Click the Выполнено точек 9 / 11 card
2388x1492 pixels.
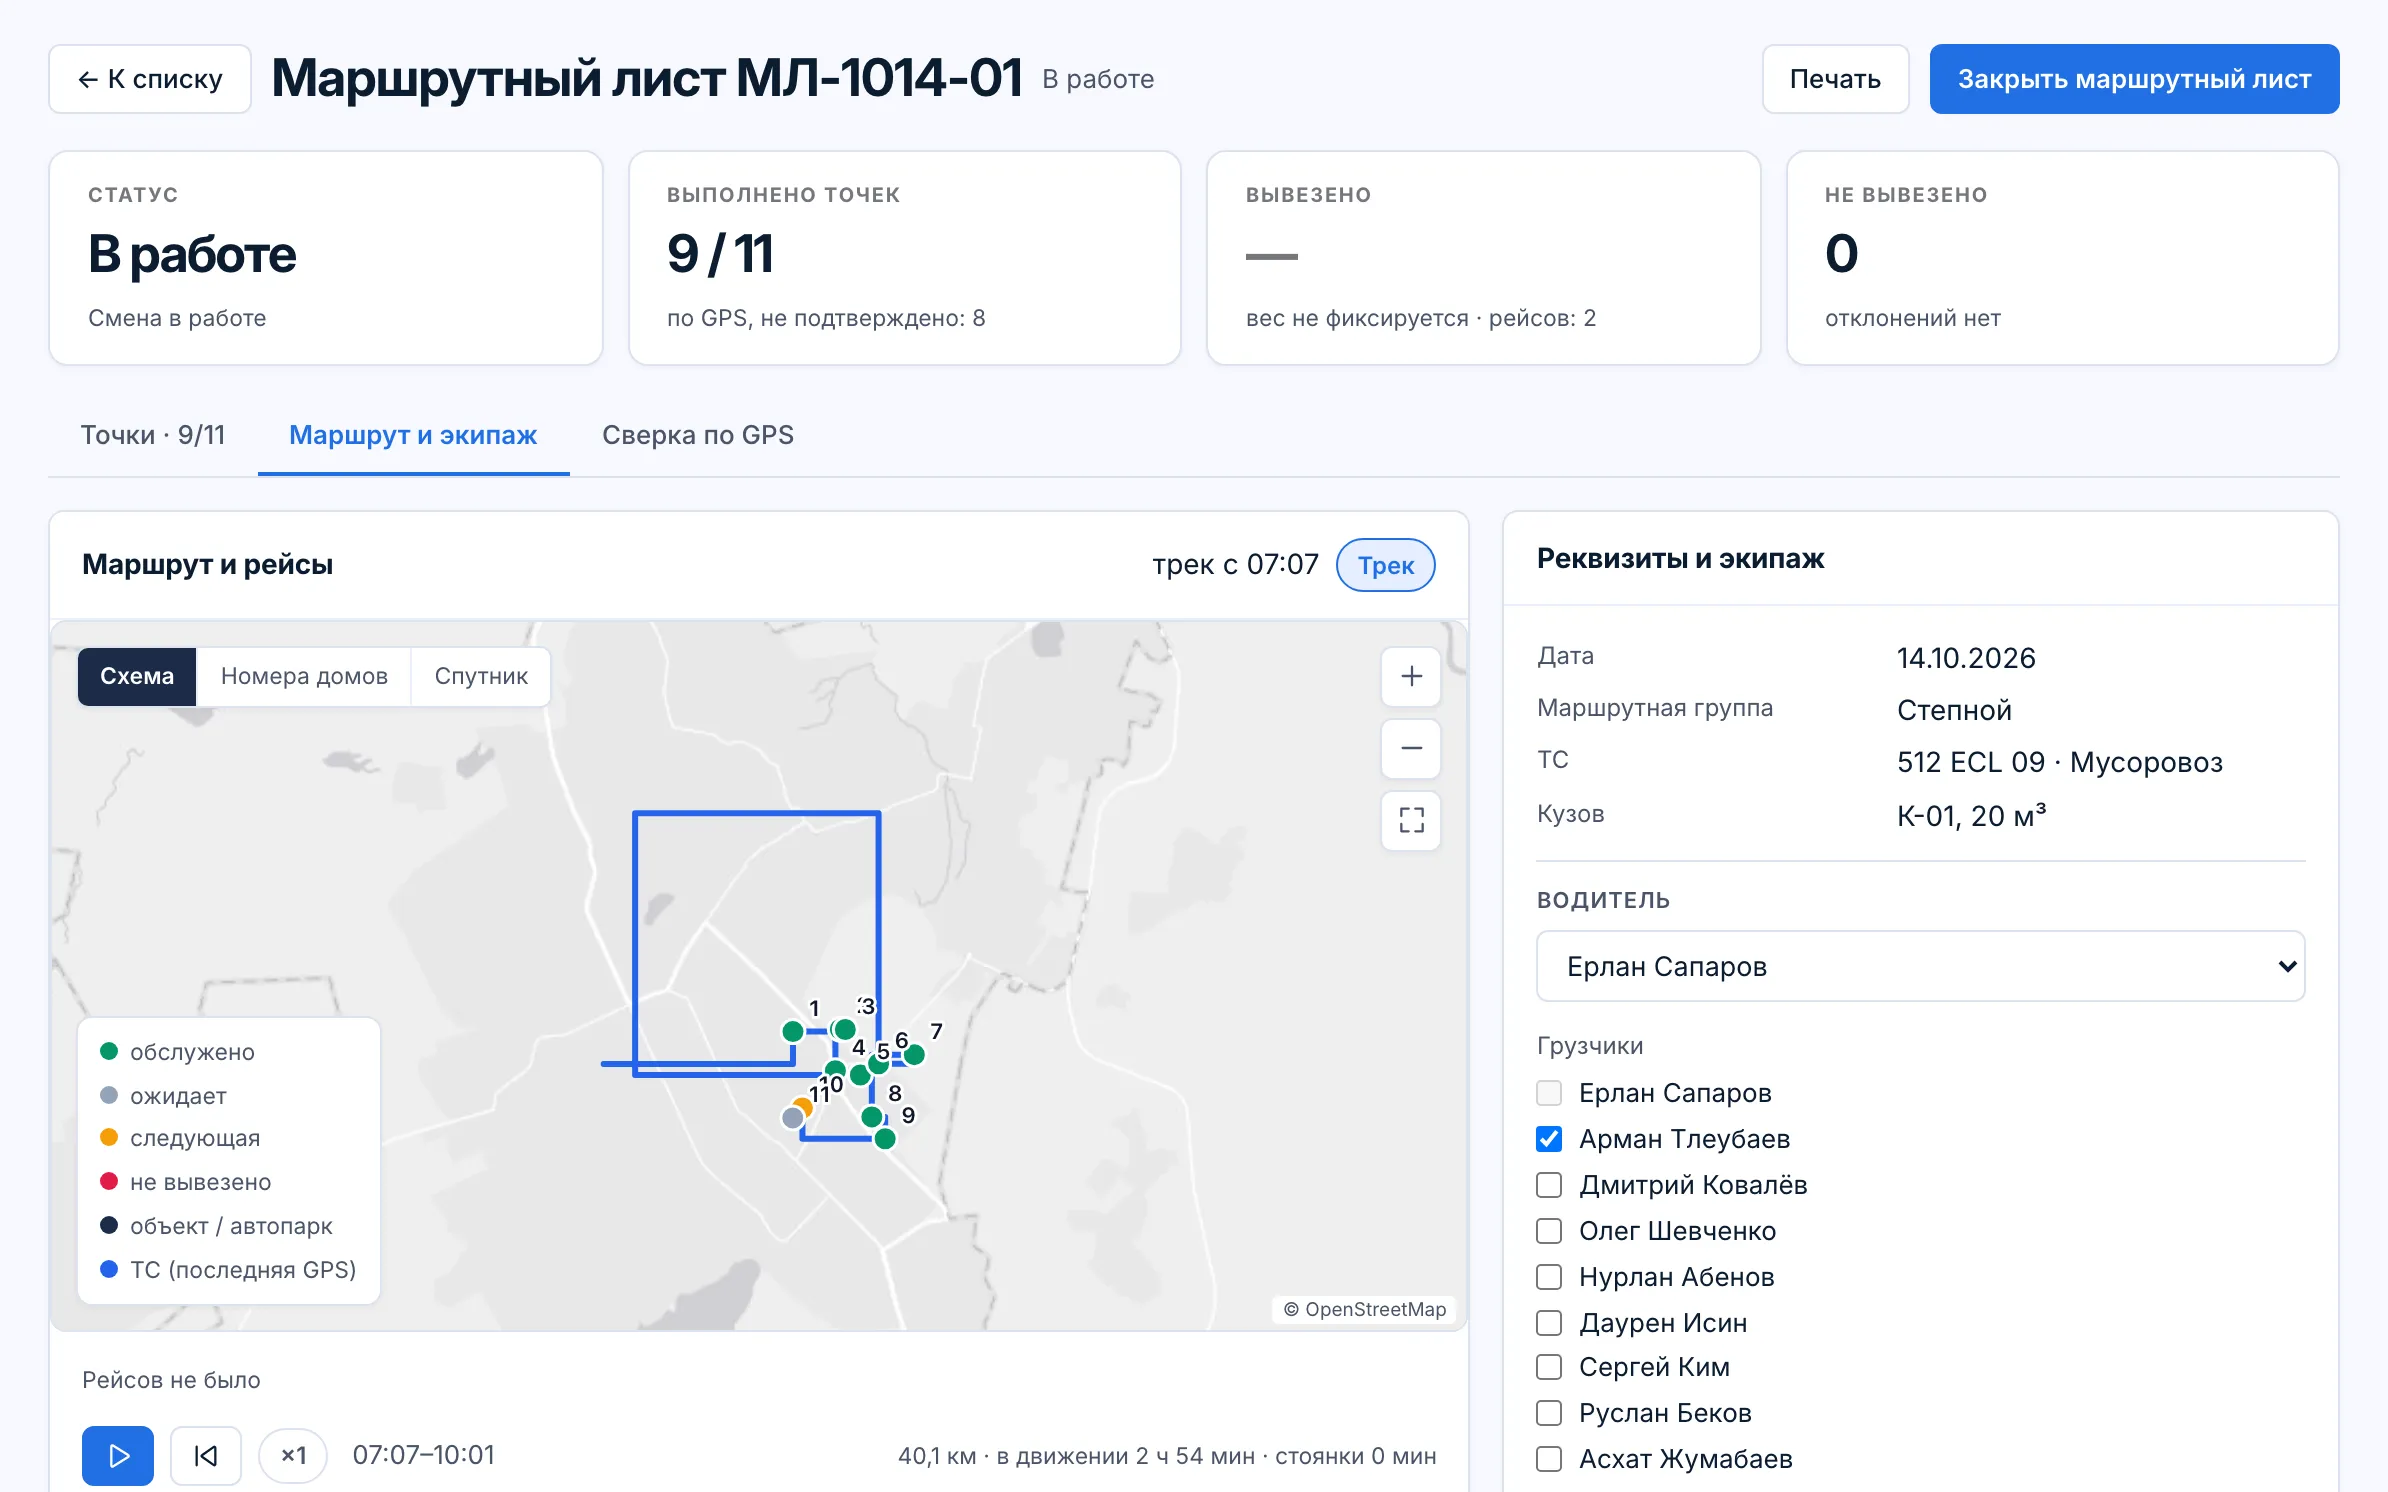(x=904, y=258)
